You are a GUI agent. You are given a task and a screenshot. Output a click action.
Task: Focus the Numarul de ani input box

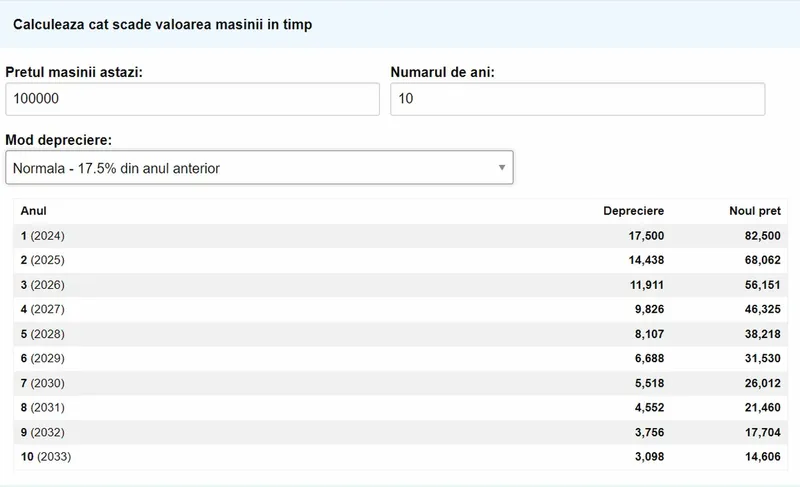578,99
